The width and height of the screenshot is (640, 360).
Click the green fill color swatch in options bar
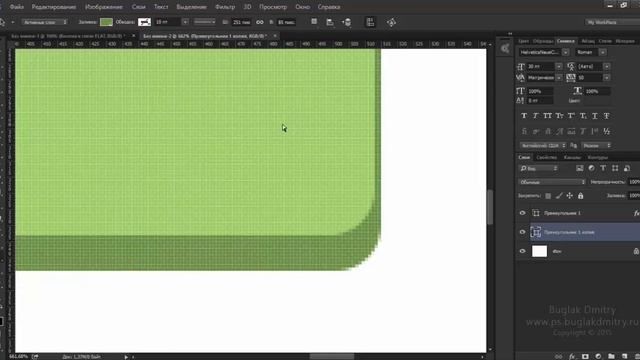click(106, 22)
